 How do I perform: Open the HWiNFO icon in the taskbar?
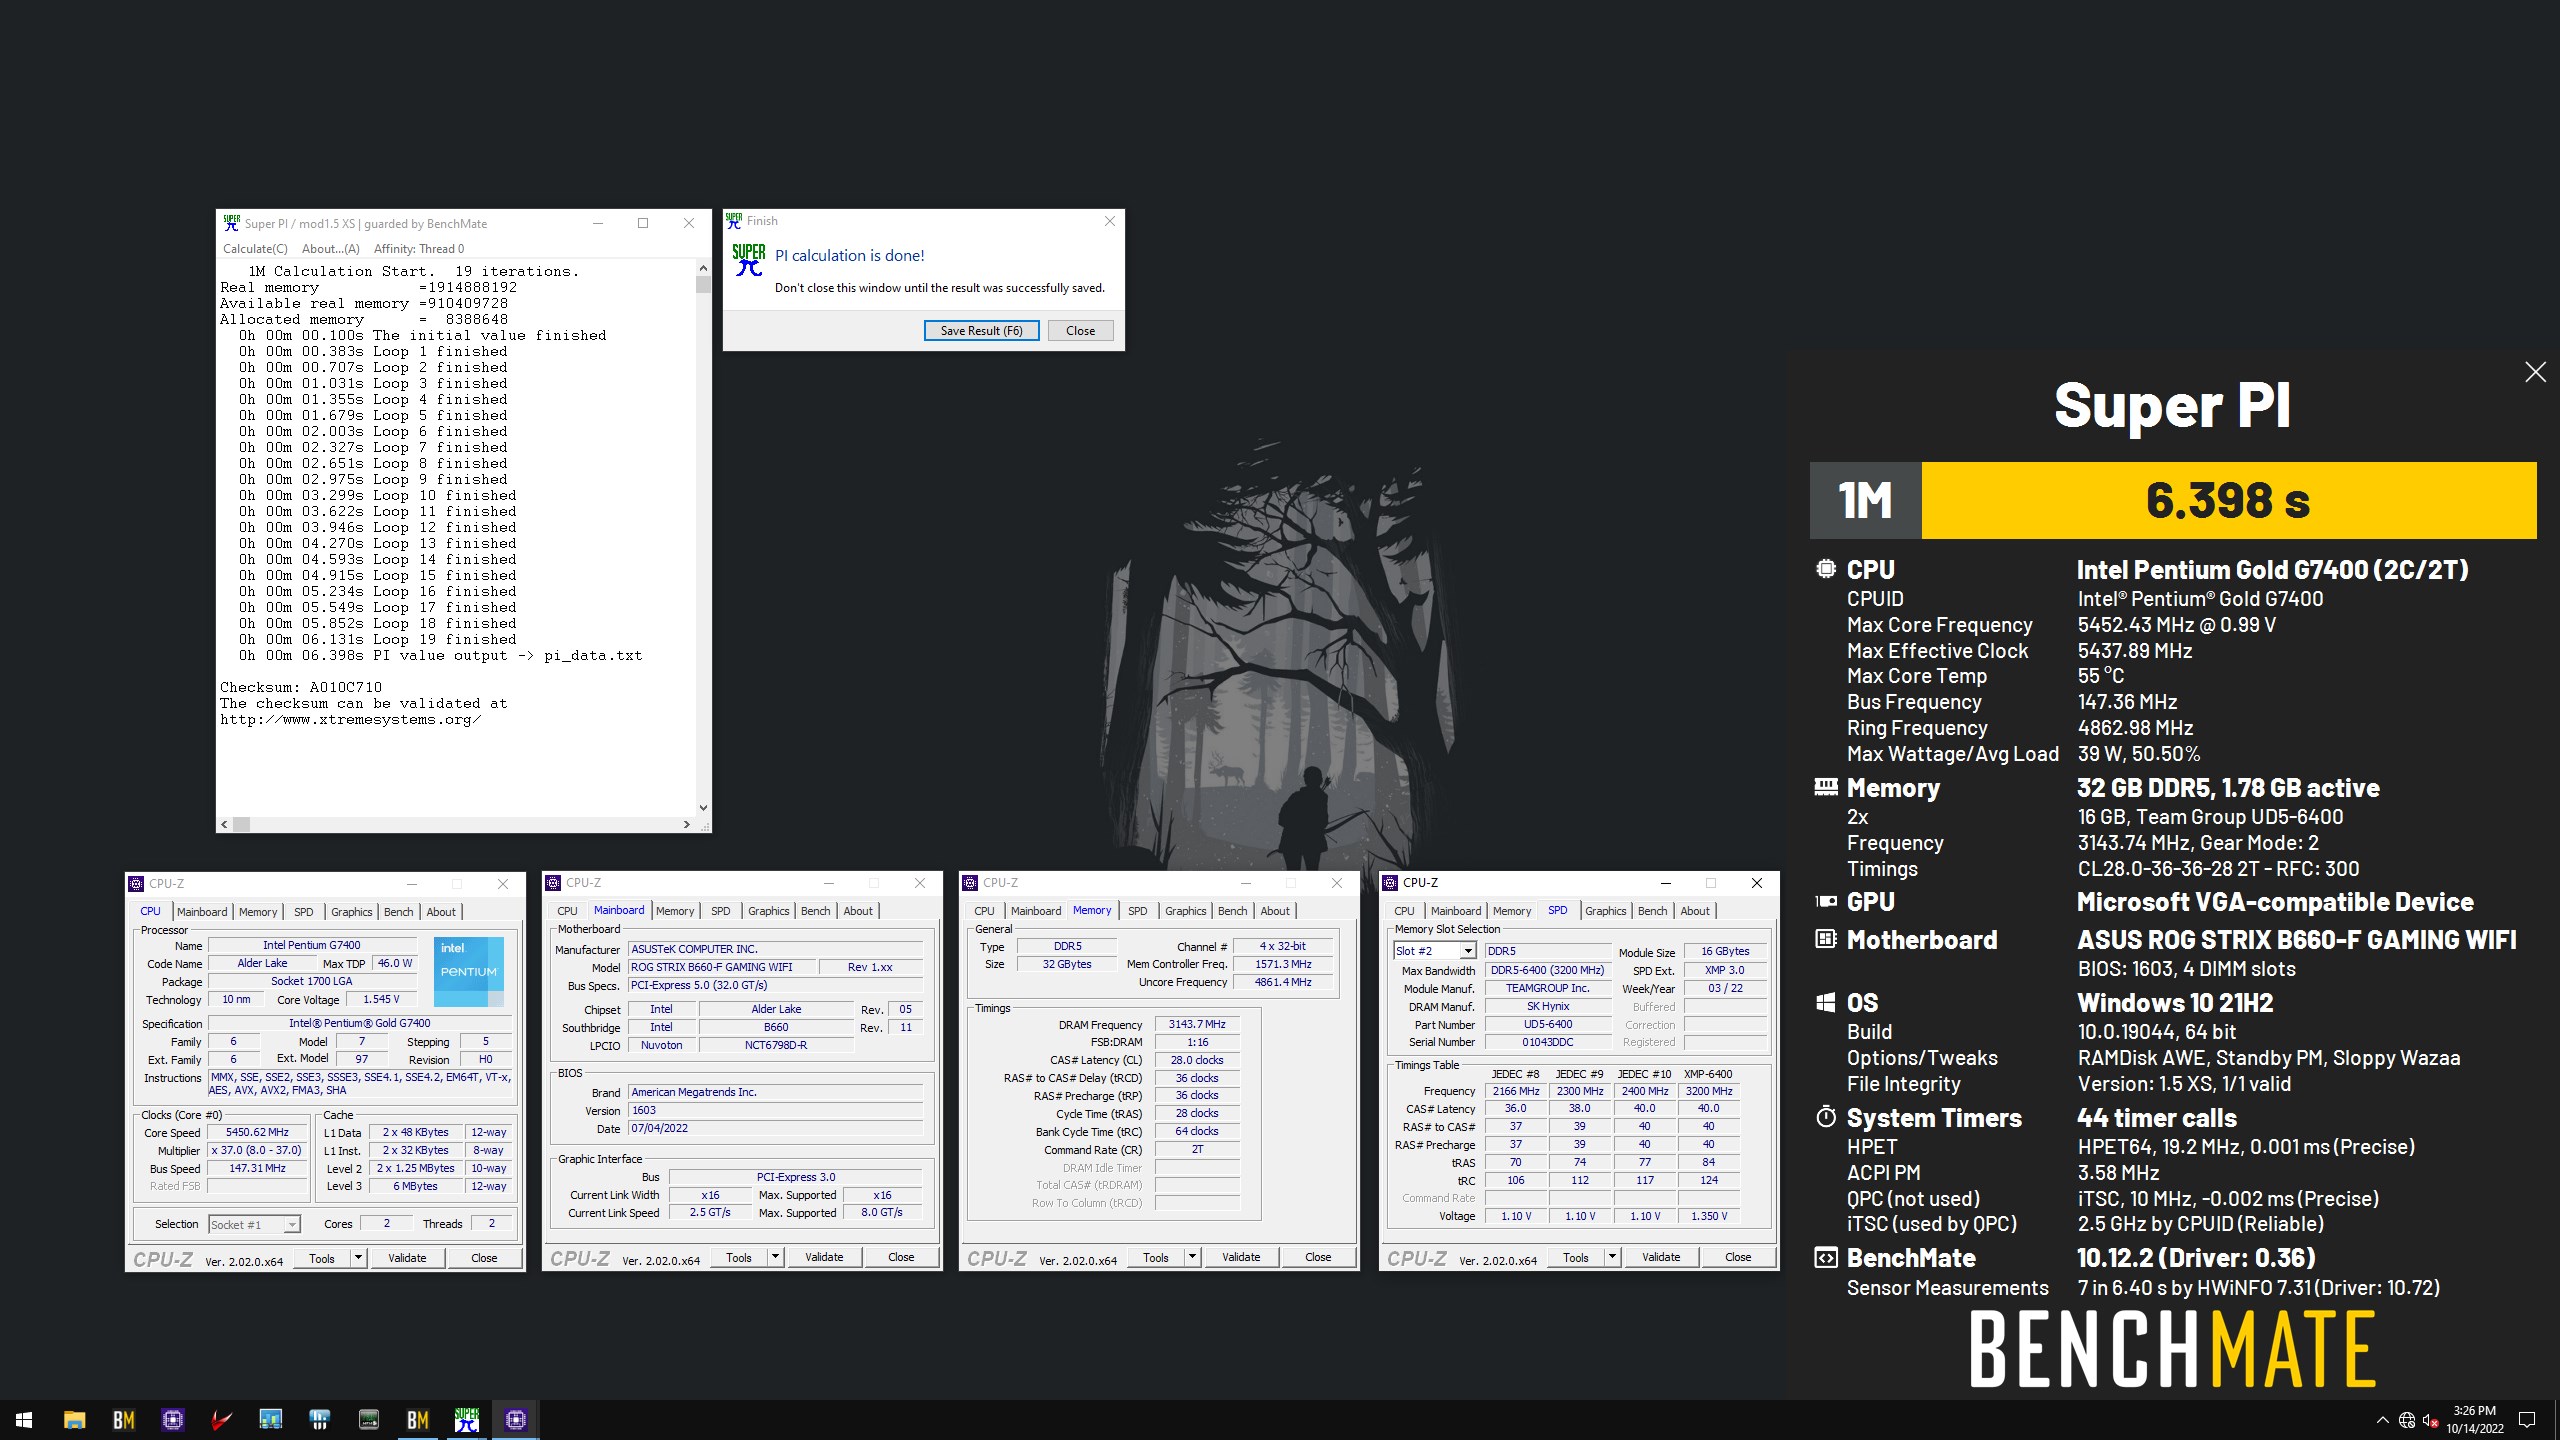(320, 1420)
